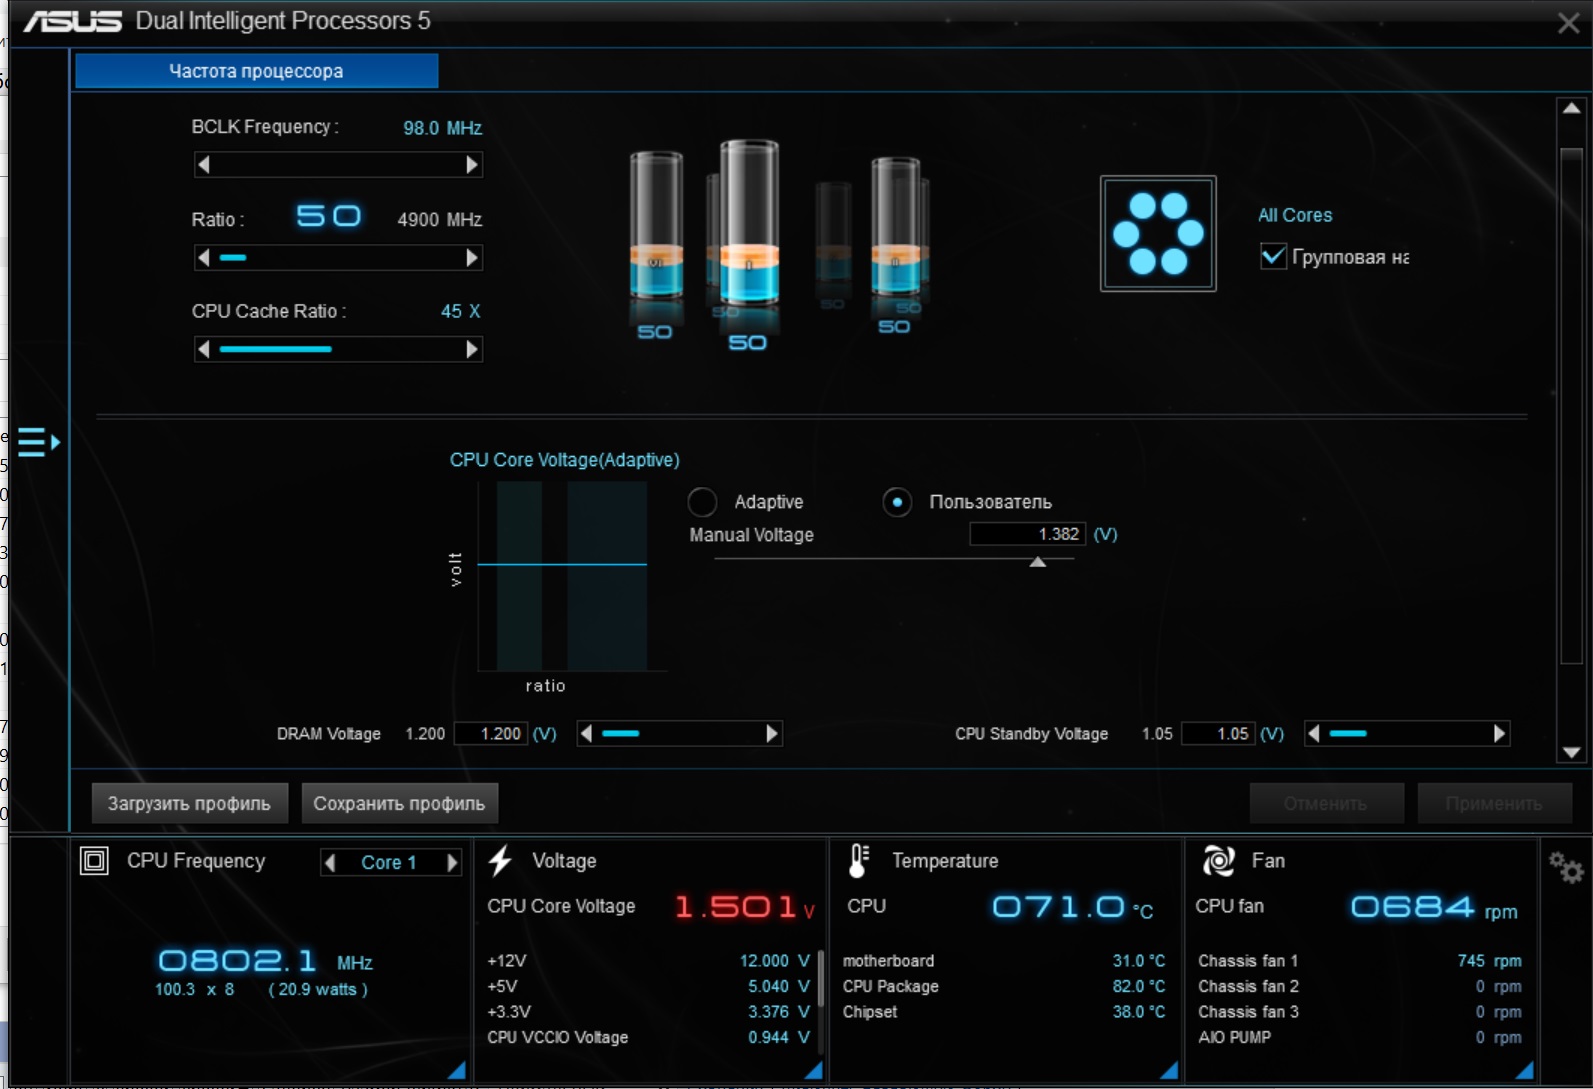Viewport: 1593px width, 1089px height.
Task: Click the Fan panel icon
Action: point(1218,861)
